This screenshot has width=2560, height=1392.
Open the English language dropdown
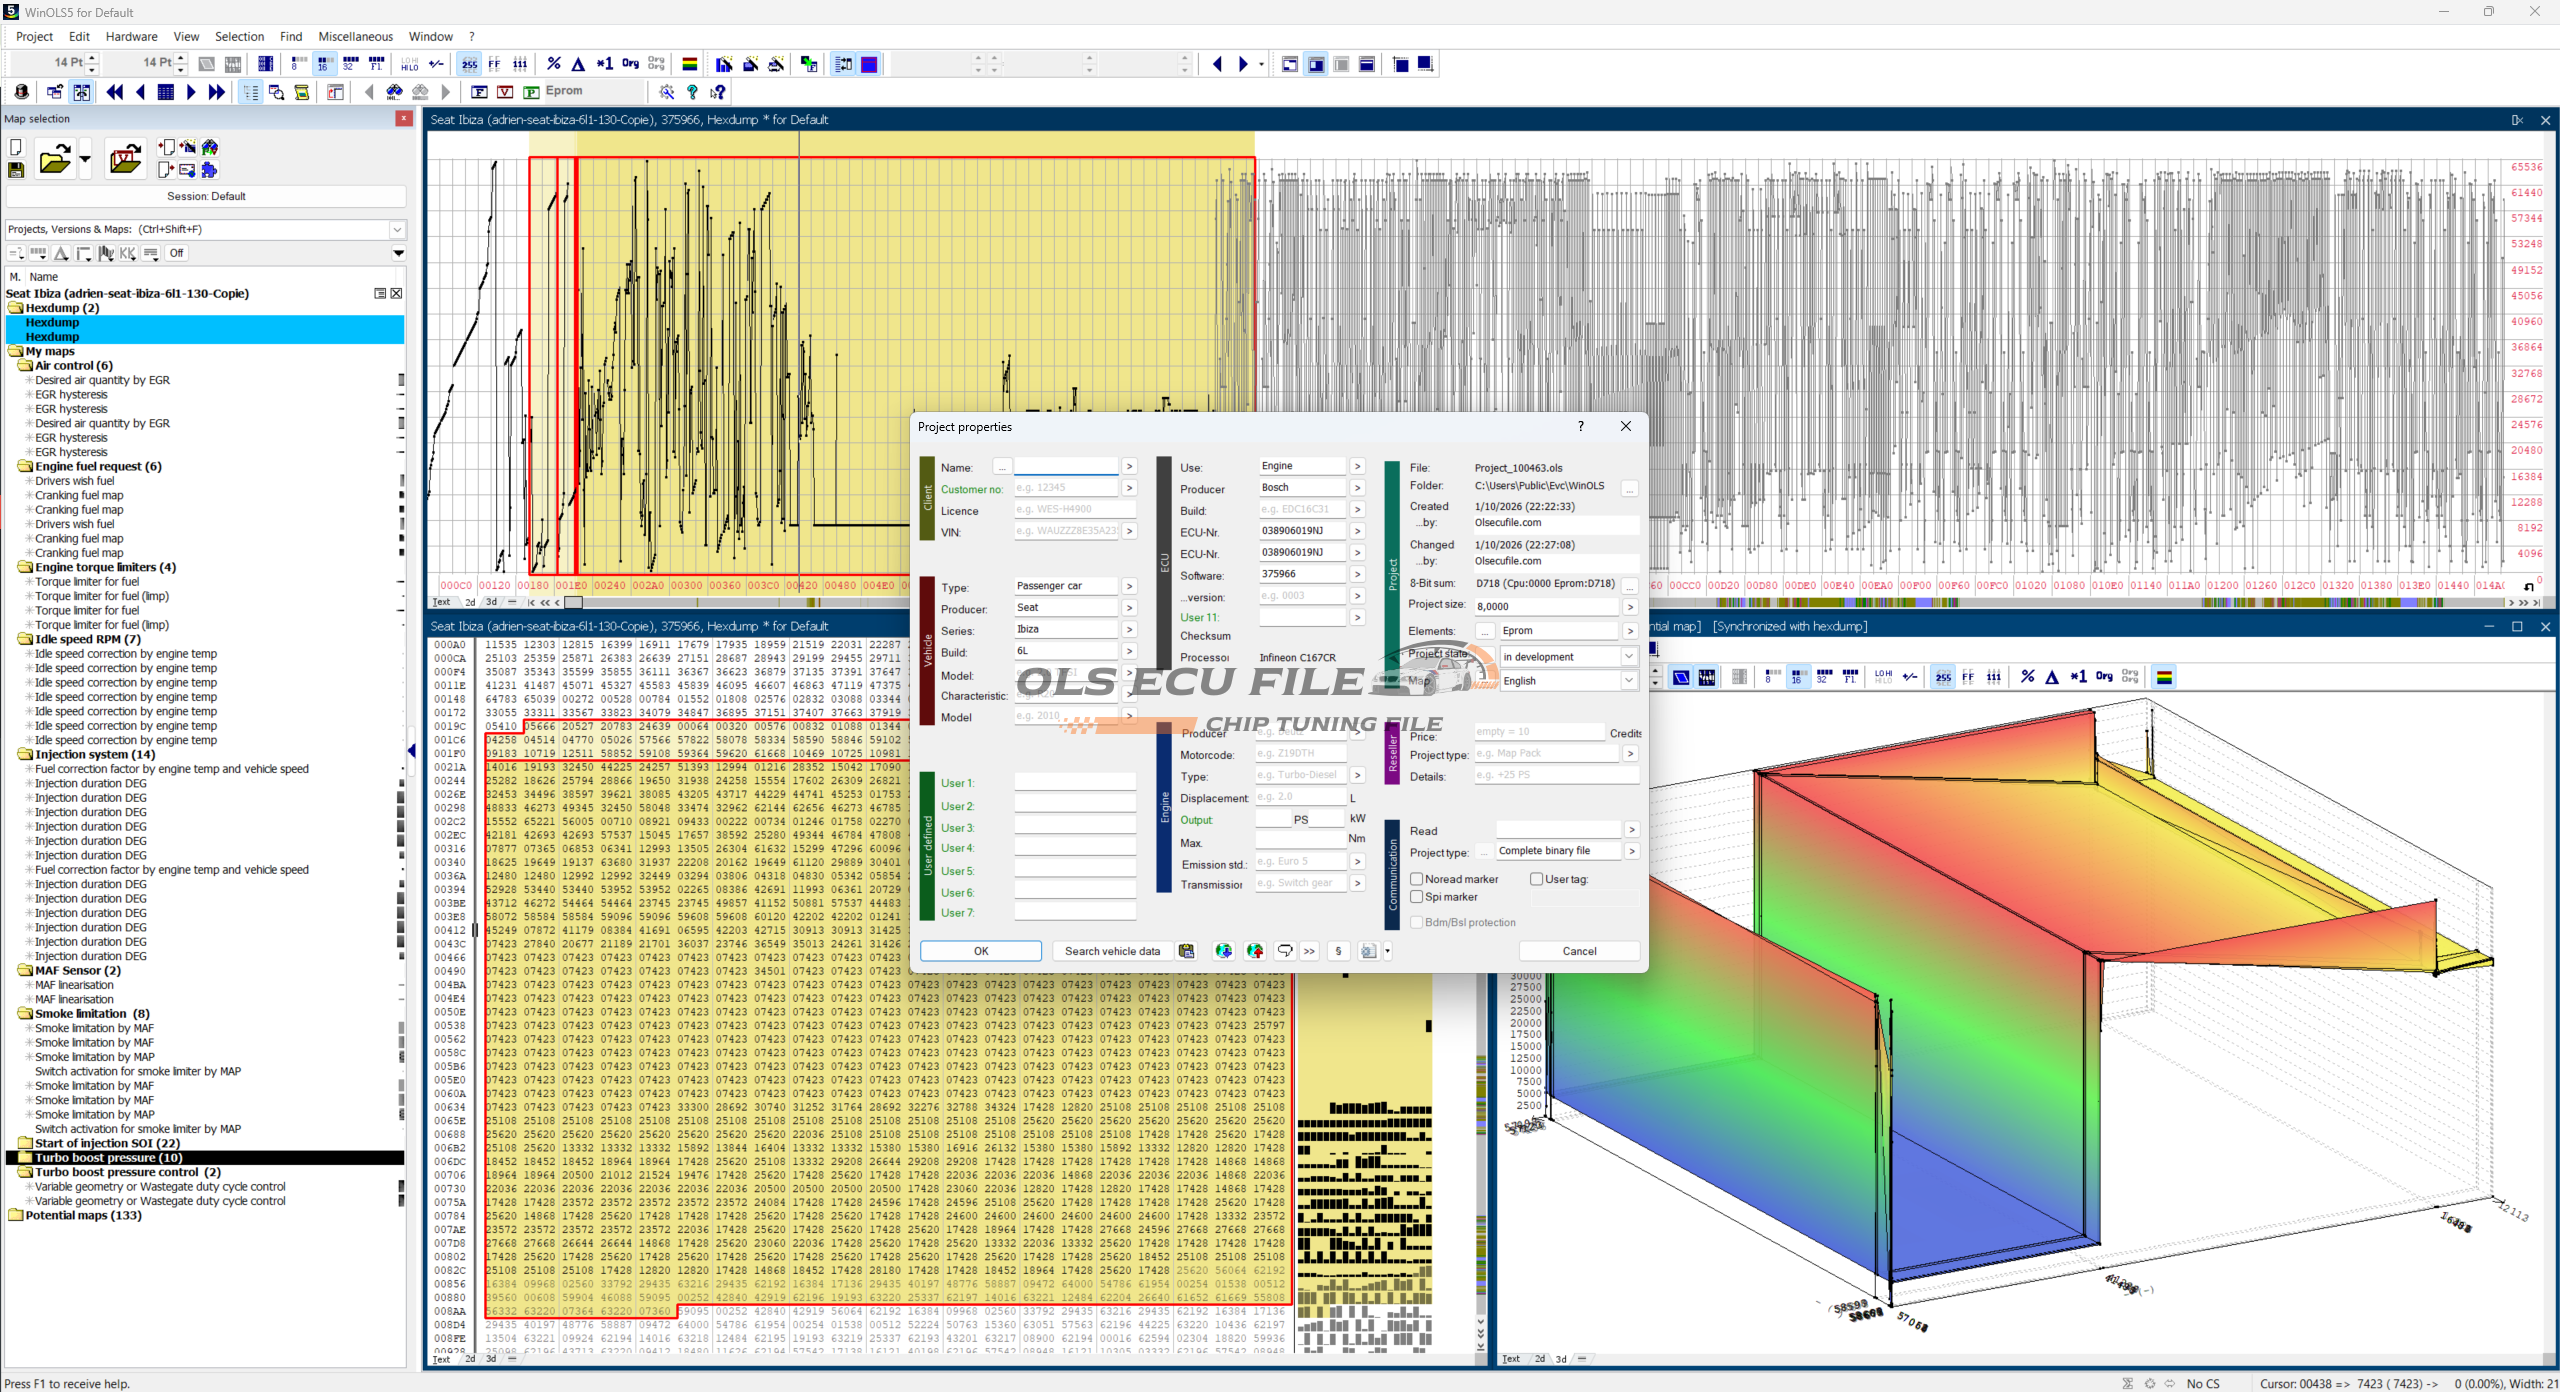tap(1628, 681)
